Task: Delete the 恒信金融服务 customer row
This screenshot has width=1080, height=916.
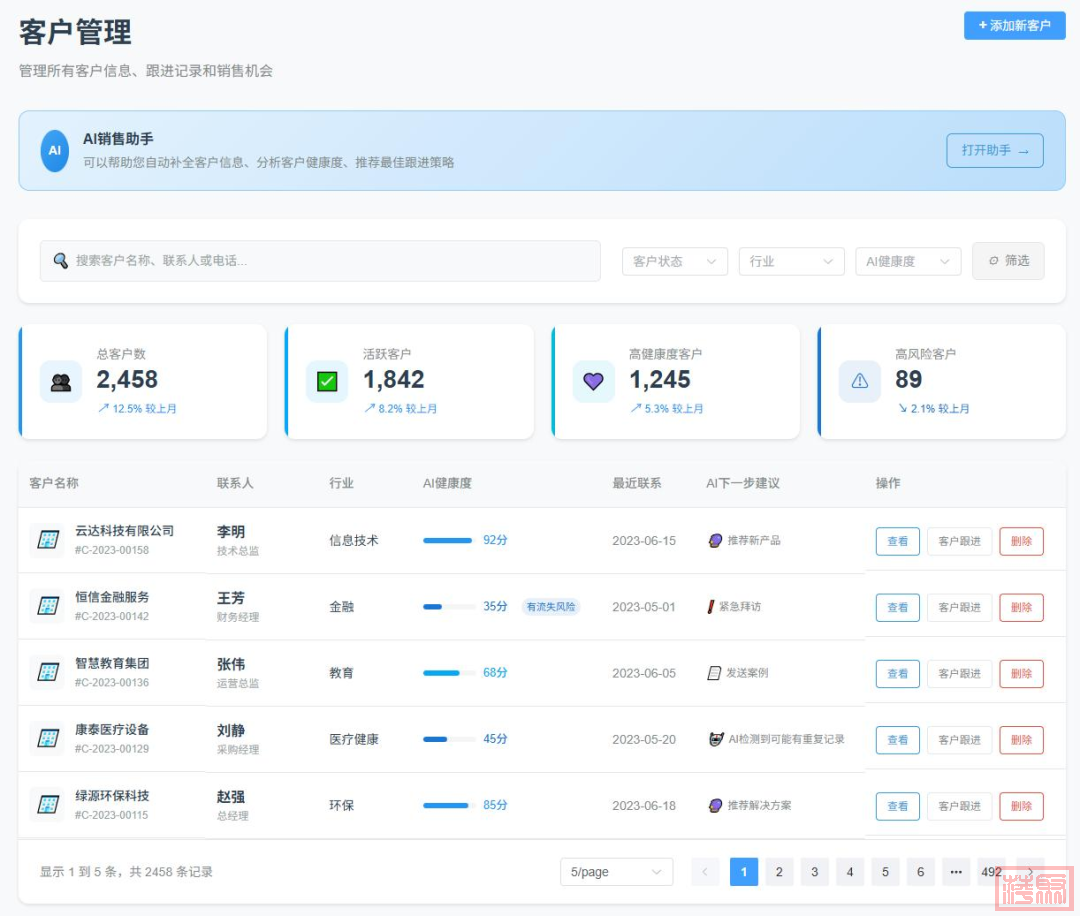Action: (1021, 607)
